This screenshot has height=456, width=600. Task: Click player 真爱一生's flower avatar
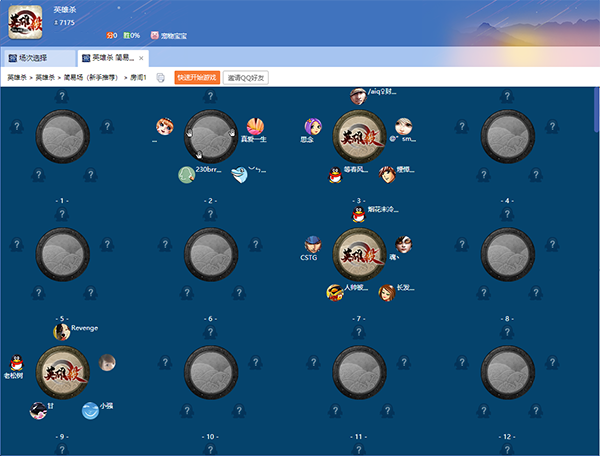click(x=255, y=126)
